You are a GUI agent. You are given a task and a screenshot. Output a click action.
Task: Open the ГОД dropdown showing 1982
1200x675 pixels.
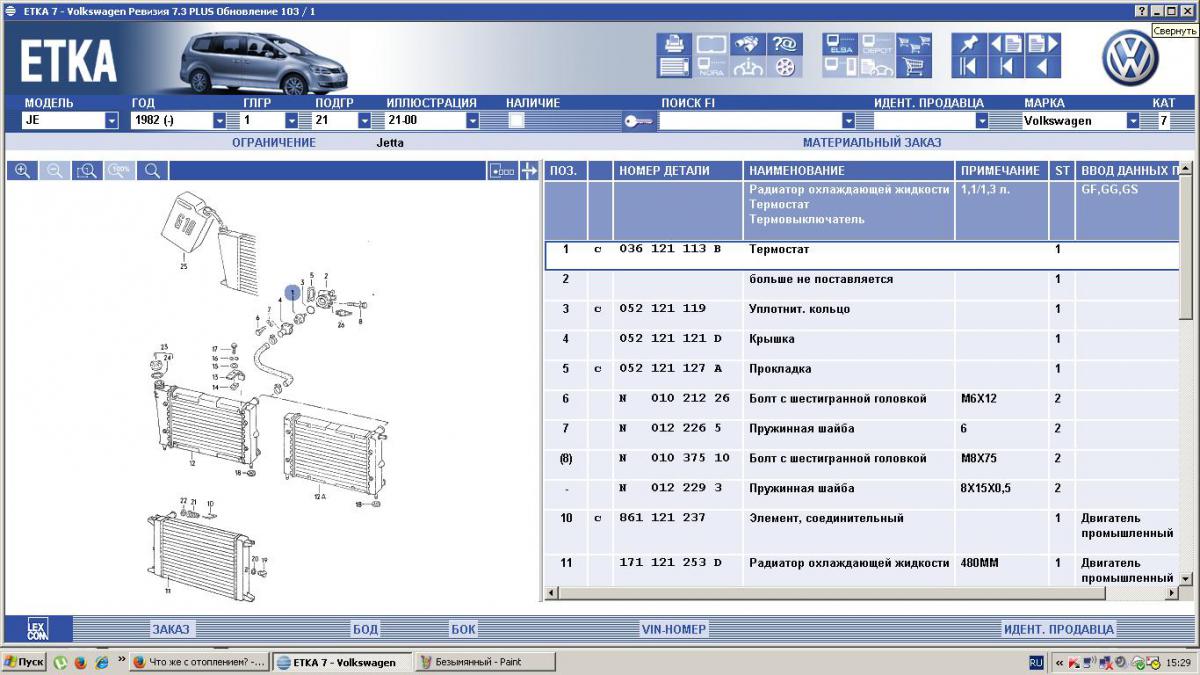tap(219, 121)
